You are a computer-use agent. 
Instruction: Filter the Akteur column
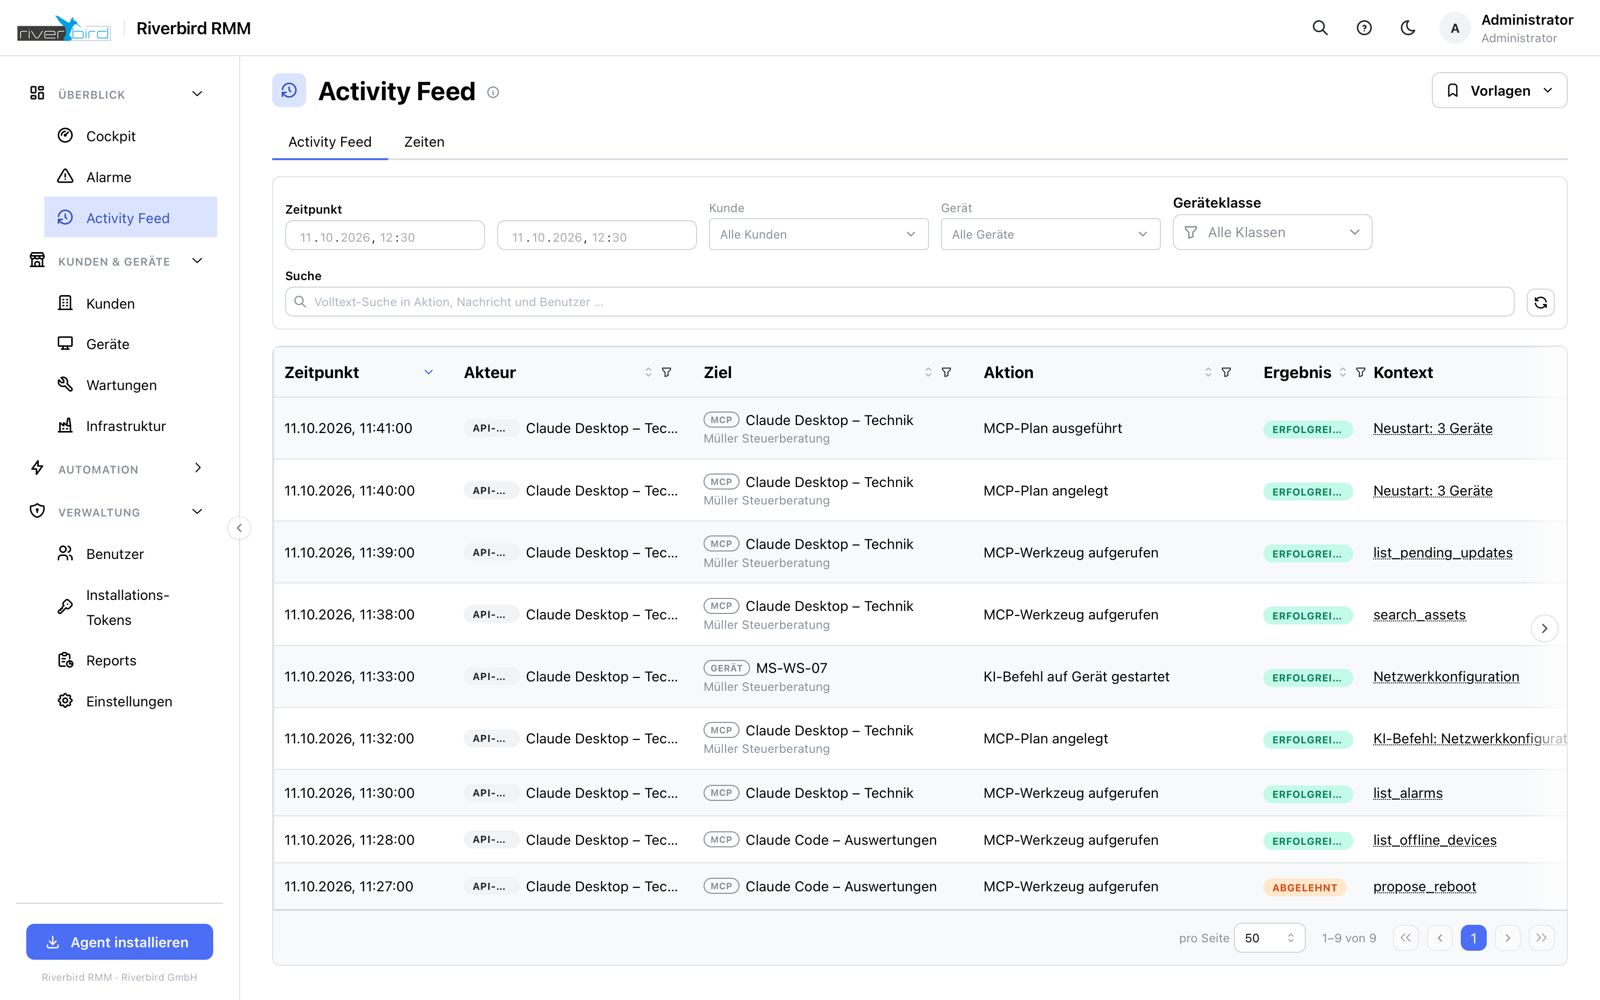click(x=667, y=372)
